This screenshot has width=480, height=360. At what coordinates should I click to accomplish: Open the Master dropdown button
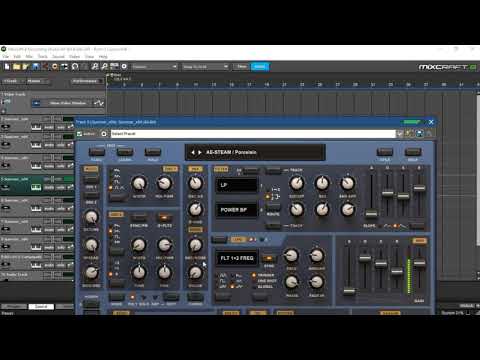[38, 81]
